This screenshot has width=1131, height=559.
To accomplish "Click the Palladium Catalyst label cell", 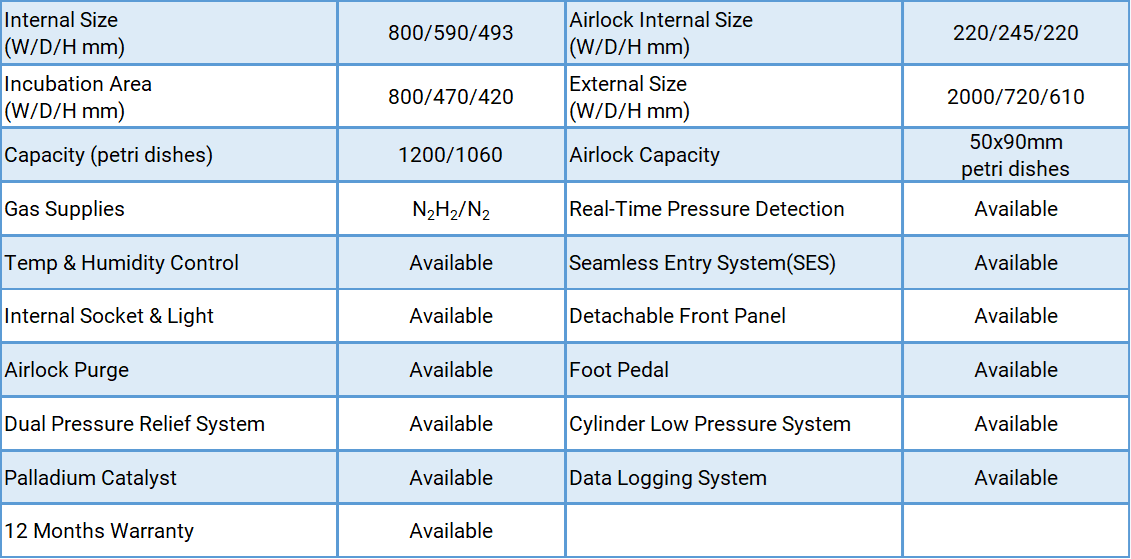I will [x=169, y=477].
